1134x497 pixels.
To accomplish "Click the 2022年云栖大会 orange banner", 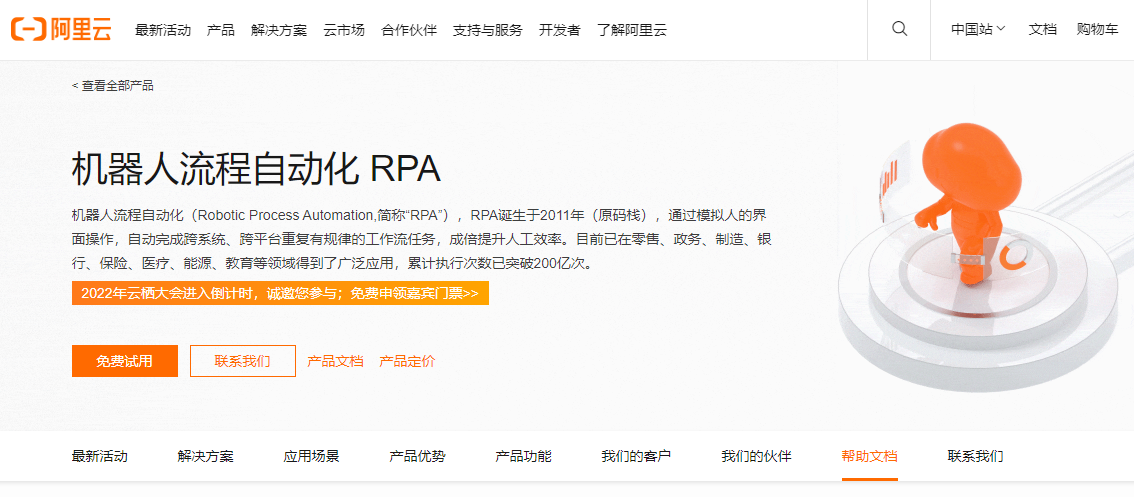I will point(280,293).
